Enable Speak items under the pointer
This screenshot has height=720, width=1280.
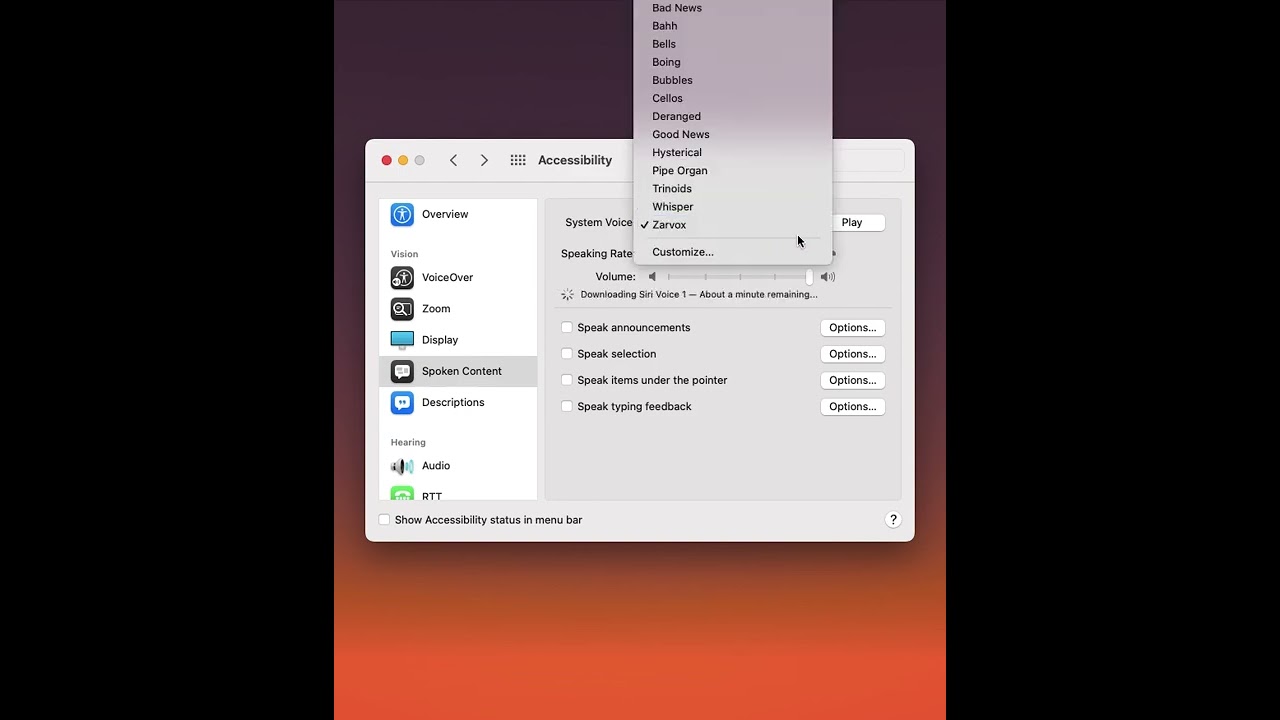pos(567,380)
